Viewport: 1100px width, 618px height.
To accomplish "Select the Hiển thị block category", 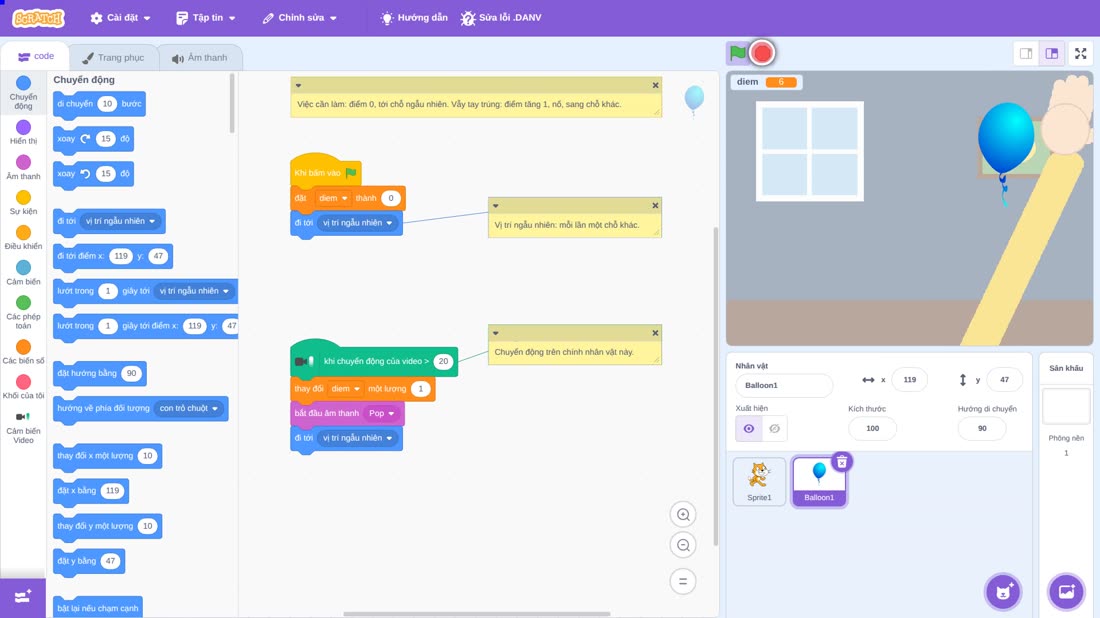I will [23, 132].
